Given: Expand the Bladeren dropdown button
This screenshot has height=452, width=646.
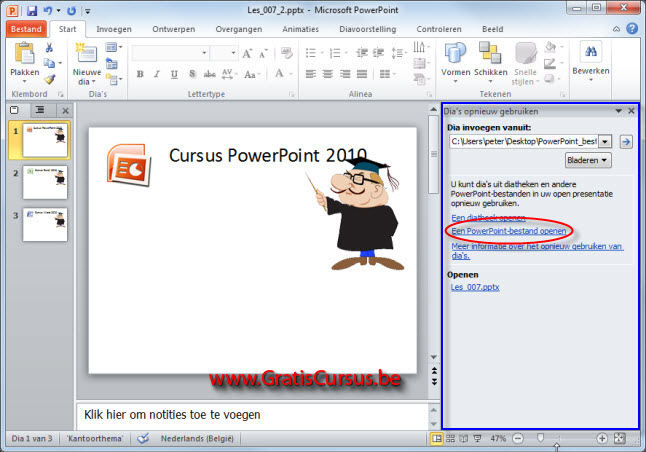Looking at the screenshot, I should tap(588, 160).
